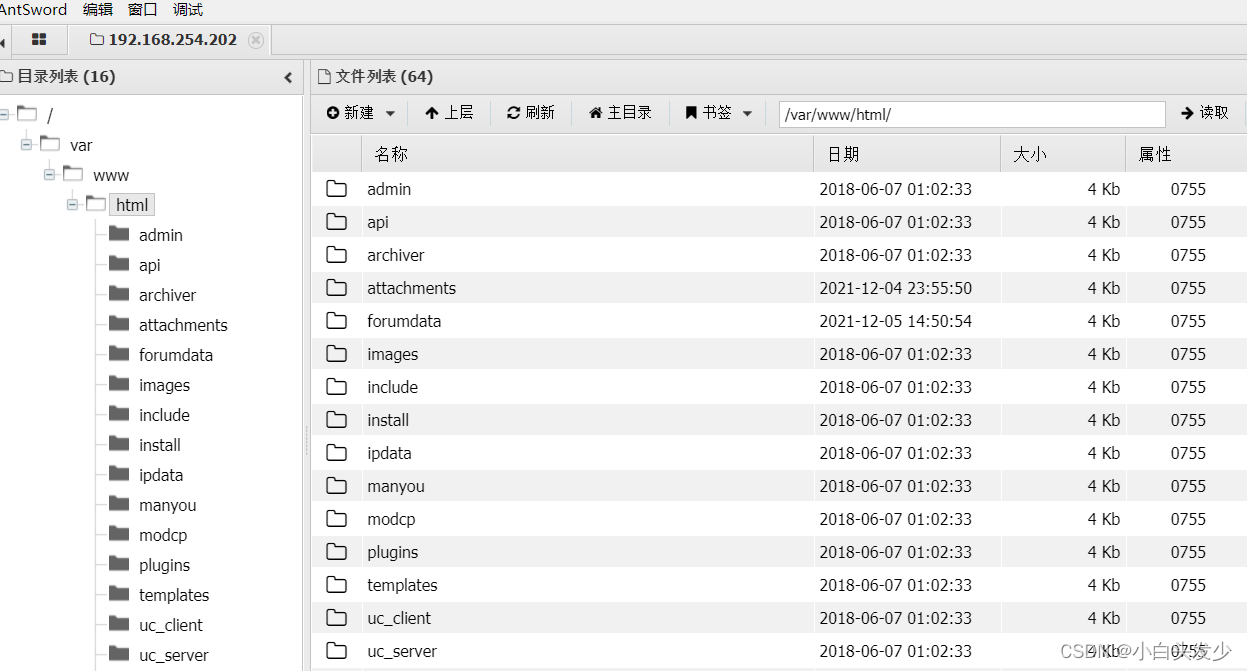Image resolution: width=1247 pixels, height=671 pixels.
Task: Open the 调试 menu
Action: 188,10
